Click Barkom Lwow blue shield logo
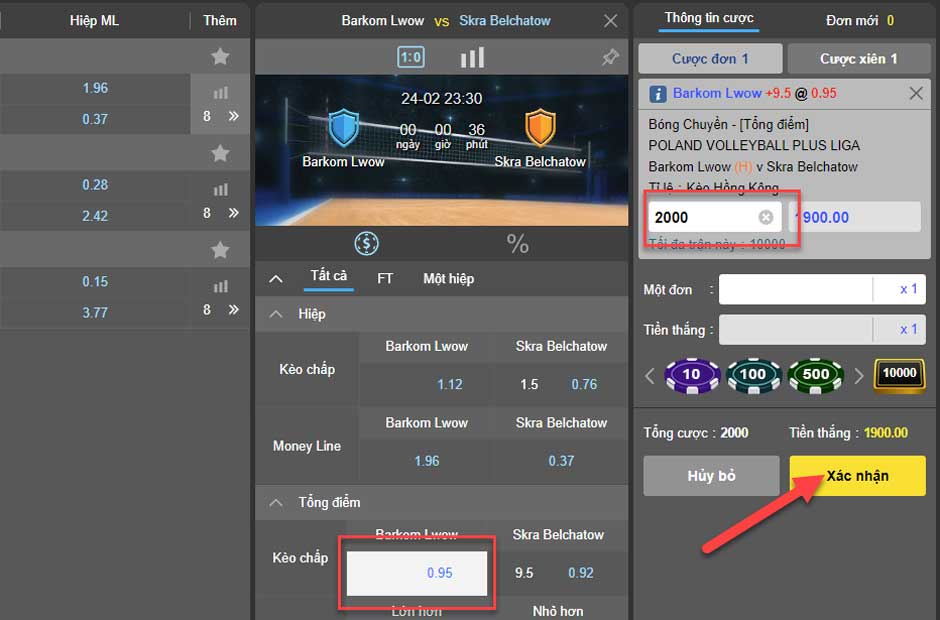 pos(344,127)
